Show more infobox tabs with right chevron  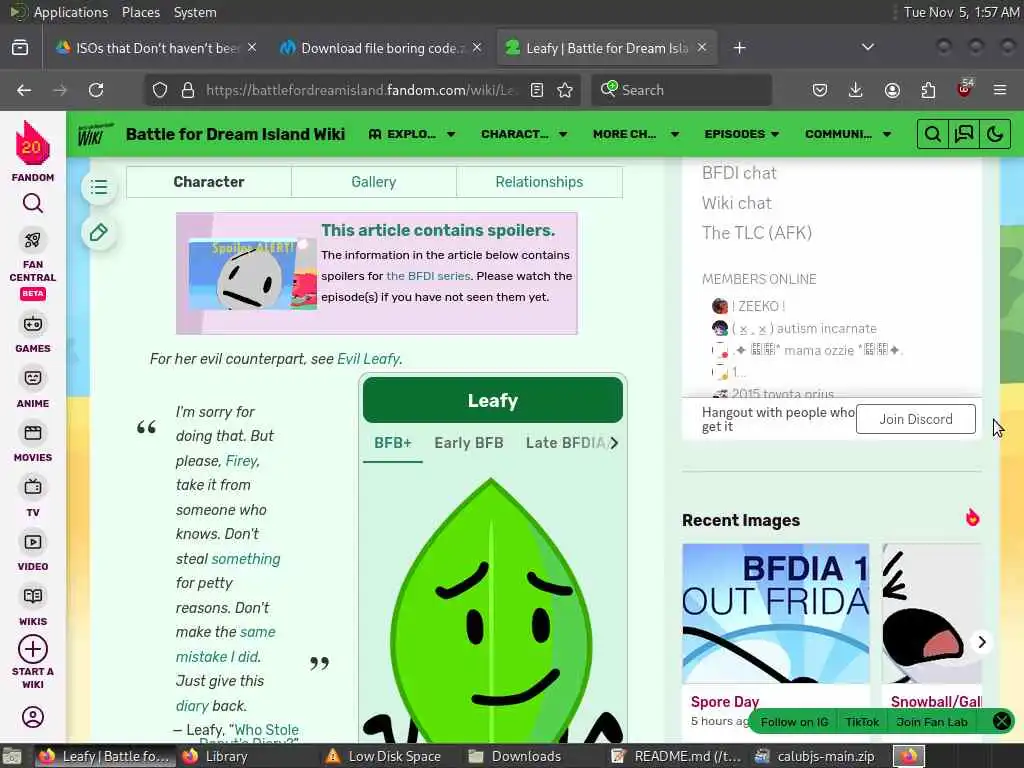(614, 443)
